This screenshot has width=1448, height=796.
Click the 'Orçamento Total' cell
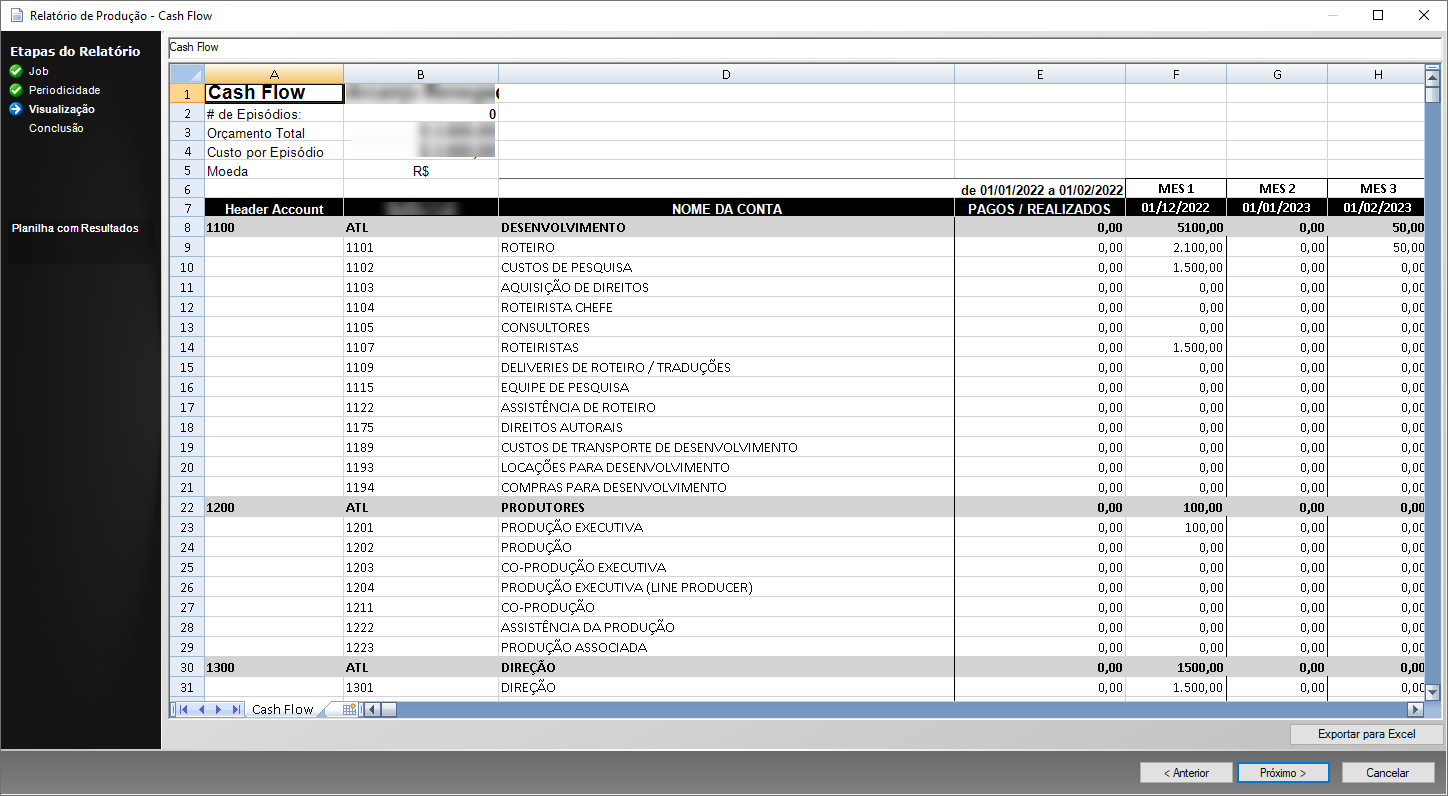pos(274,133)
